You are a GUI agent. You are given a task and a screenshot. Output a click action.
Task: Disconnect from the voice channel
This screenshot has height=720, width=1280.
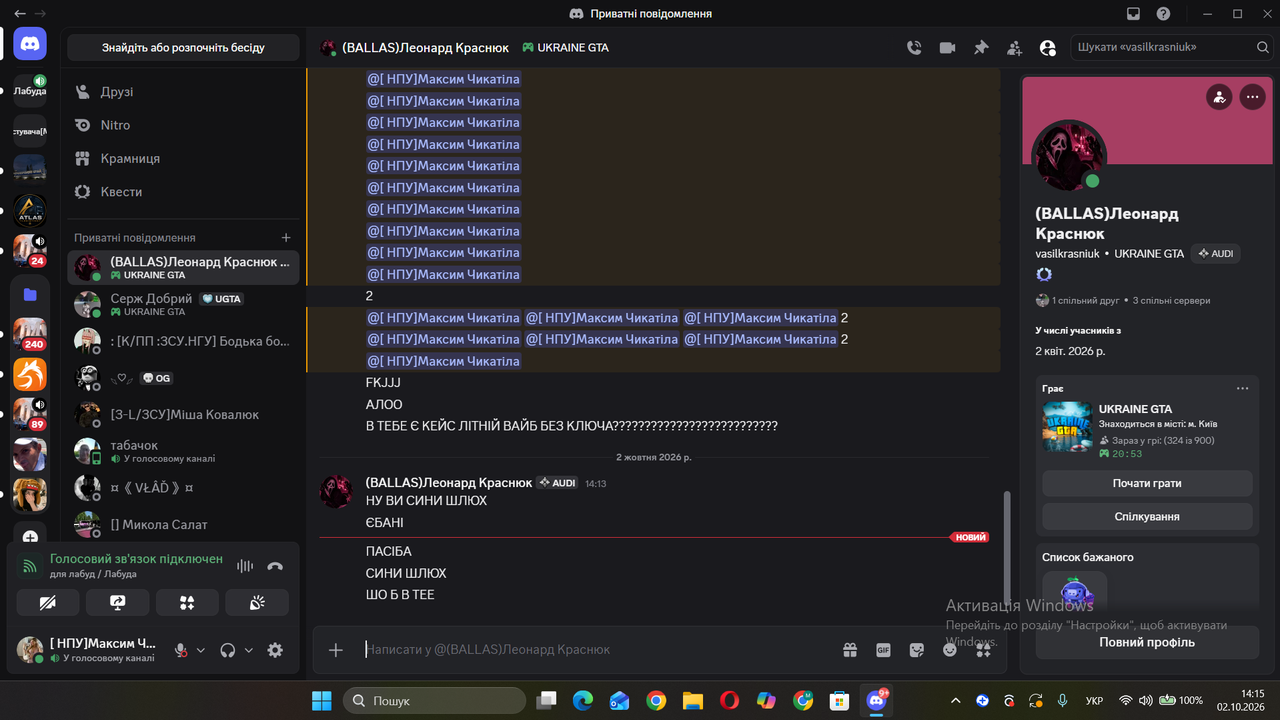(x=275, y=566)
